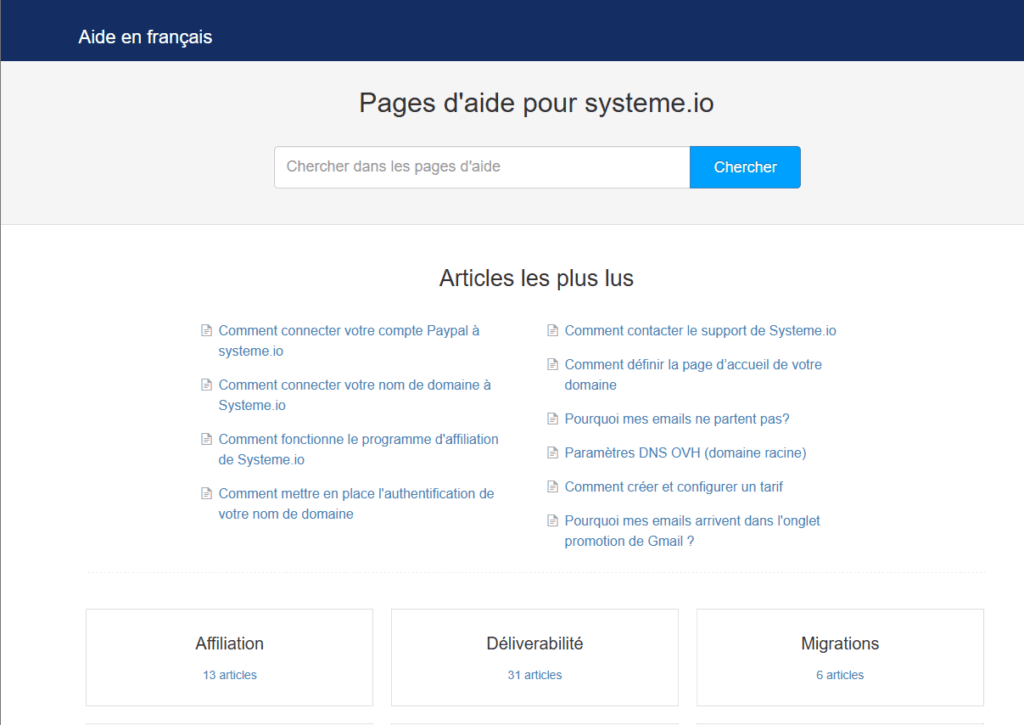Click document icon beside Paramètres DNS OVH
The width and height of the screenshot is (1024, 725).
point(552,453)
